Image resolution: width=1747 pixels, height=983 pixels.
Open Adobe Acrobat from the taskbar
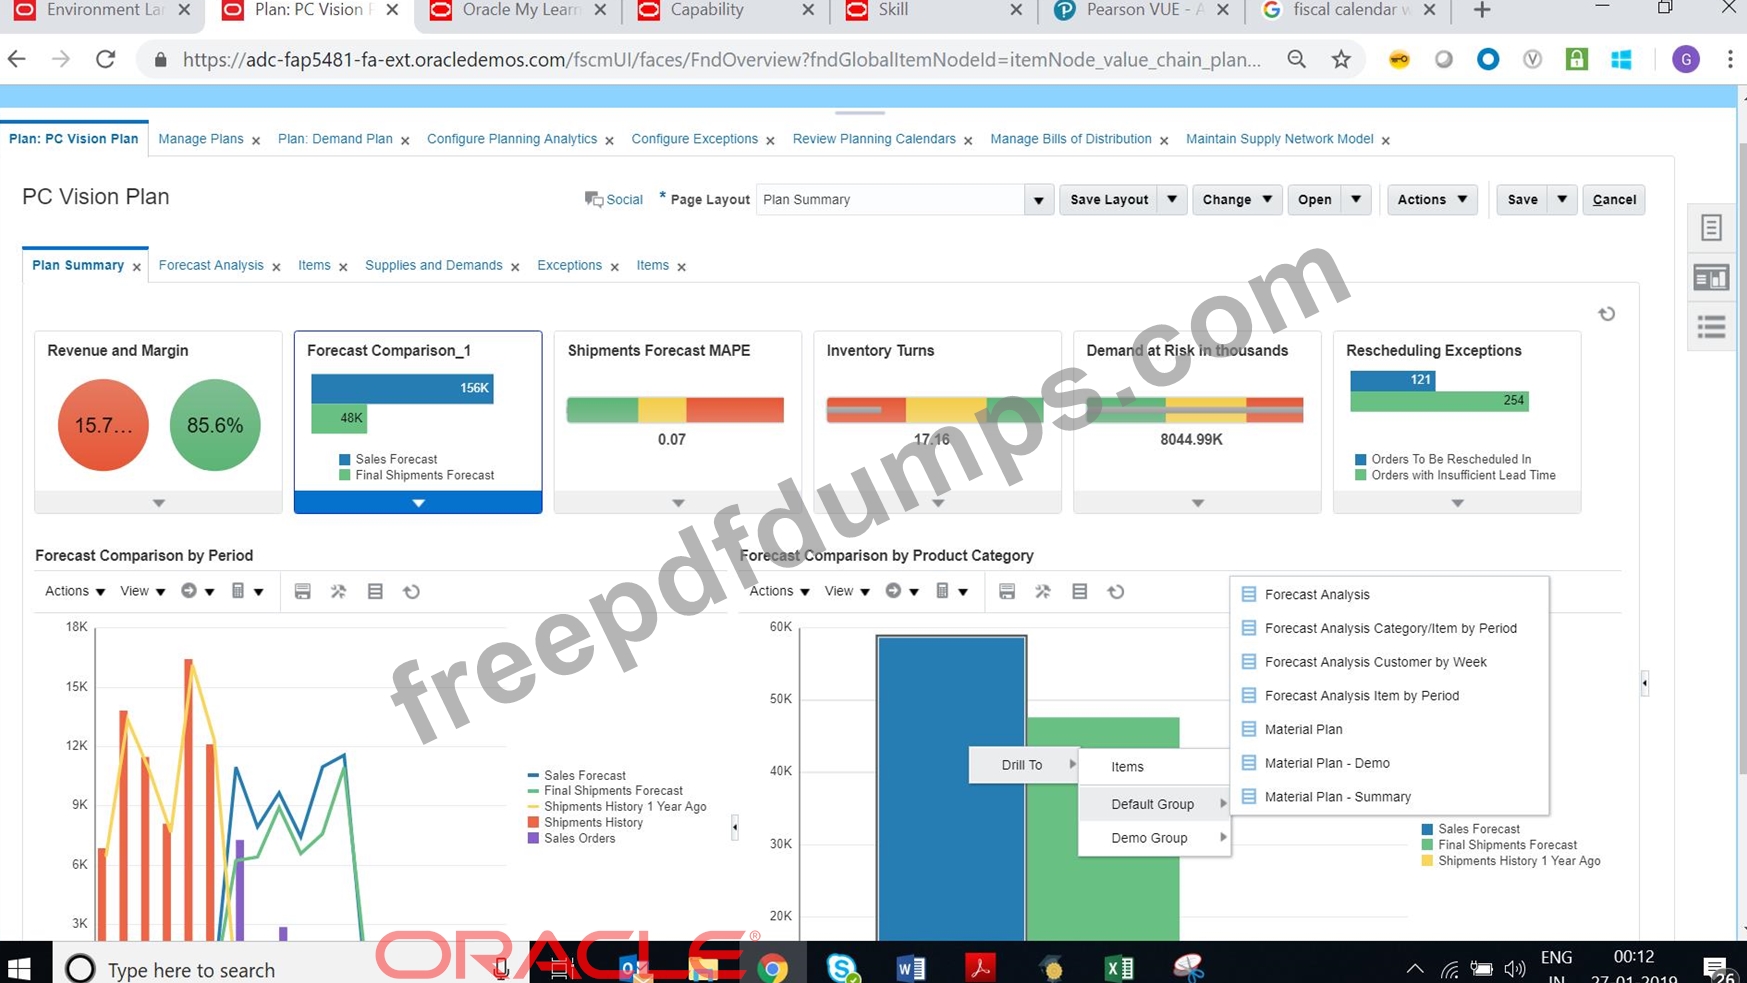tap(980, 968)
